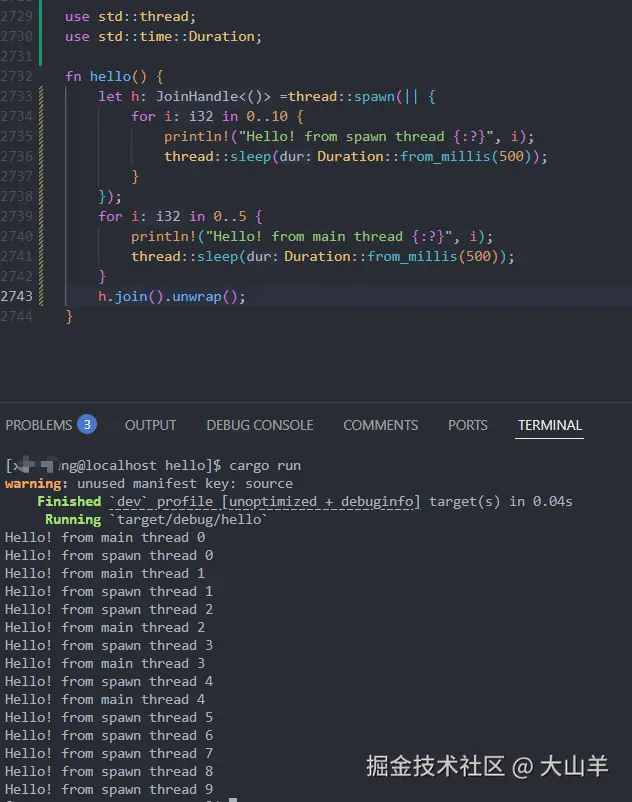The image size is (632, 802).
Task: Click line number 2732 beside fn hello
Action: point(17,77)
